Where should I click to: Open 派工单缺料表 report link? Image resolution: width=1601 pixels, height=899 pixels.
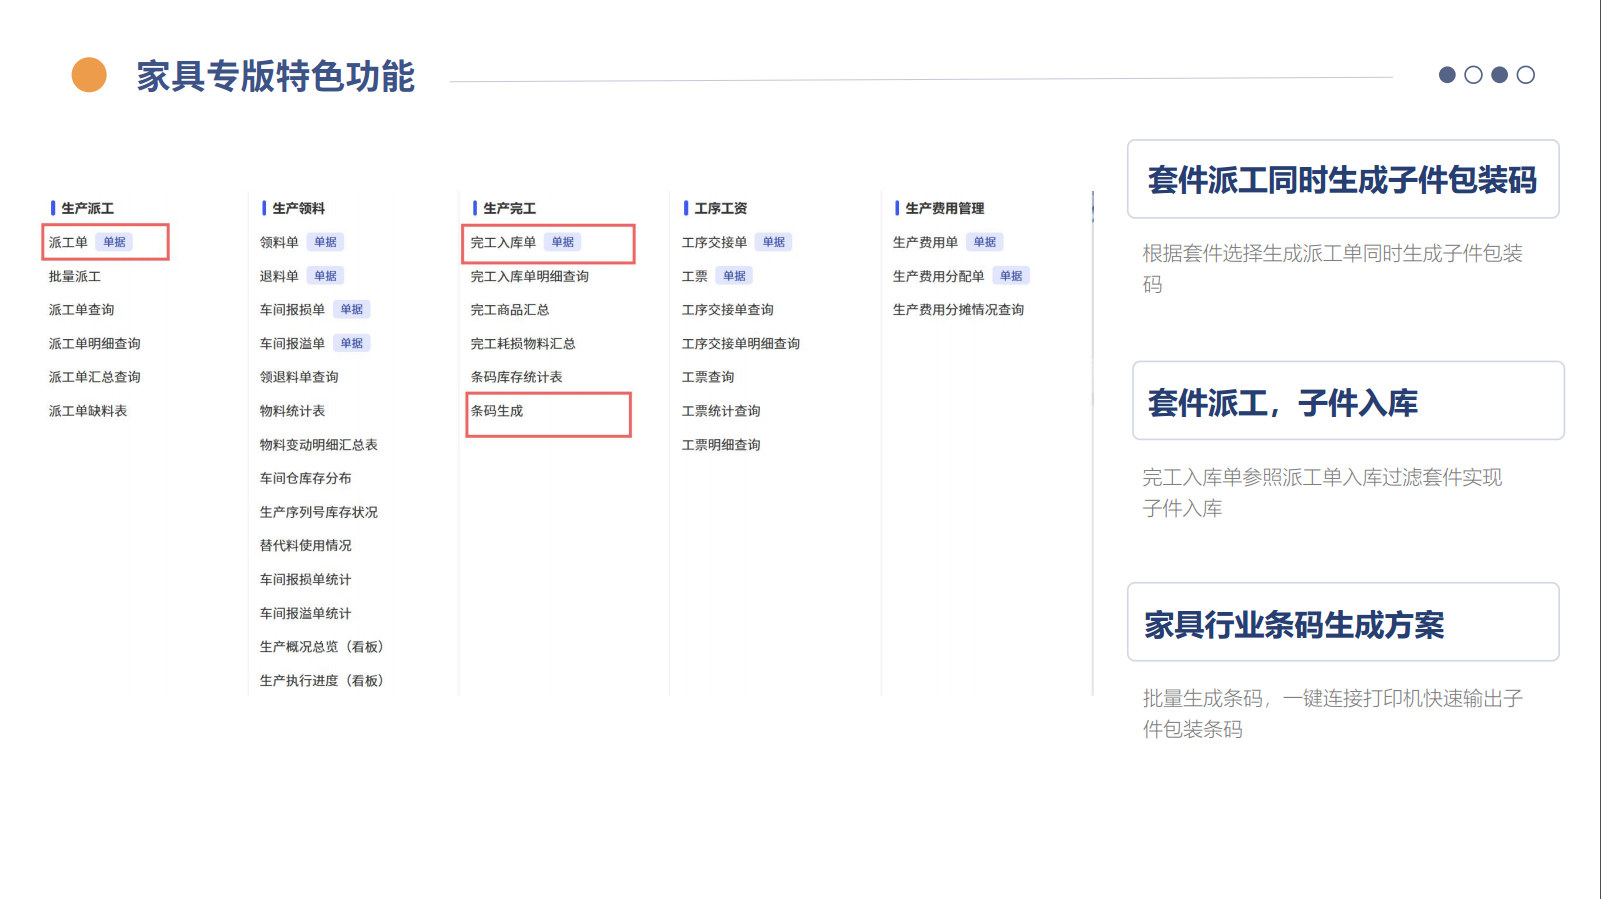point(88,411)
